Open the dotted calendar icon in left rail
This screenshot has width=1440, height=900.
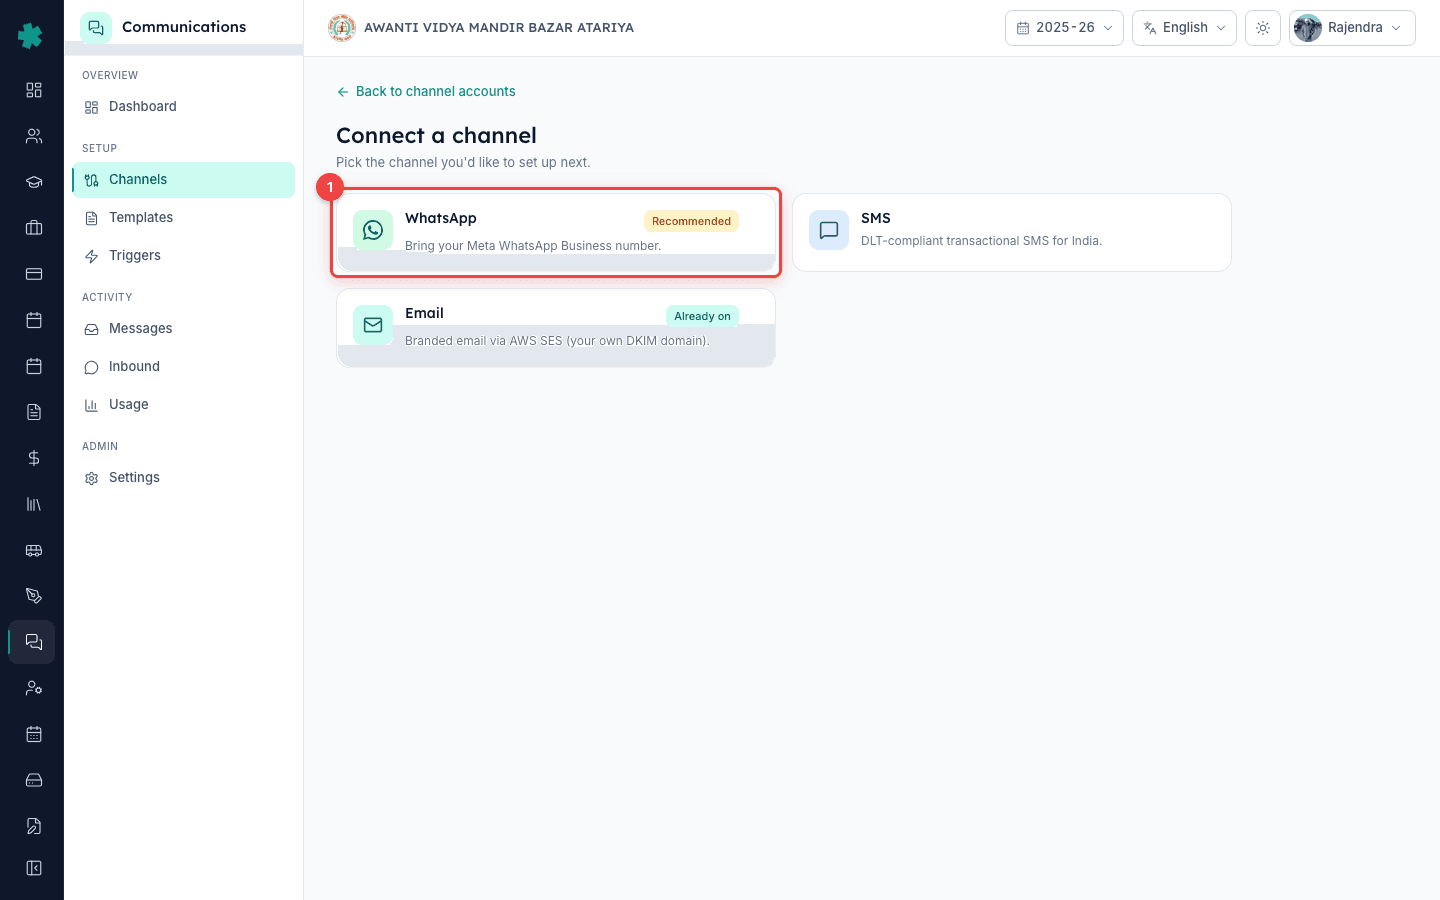pyautogui.click(x=34, y=734)
